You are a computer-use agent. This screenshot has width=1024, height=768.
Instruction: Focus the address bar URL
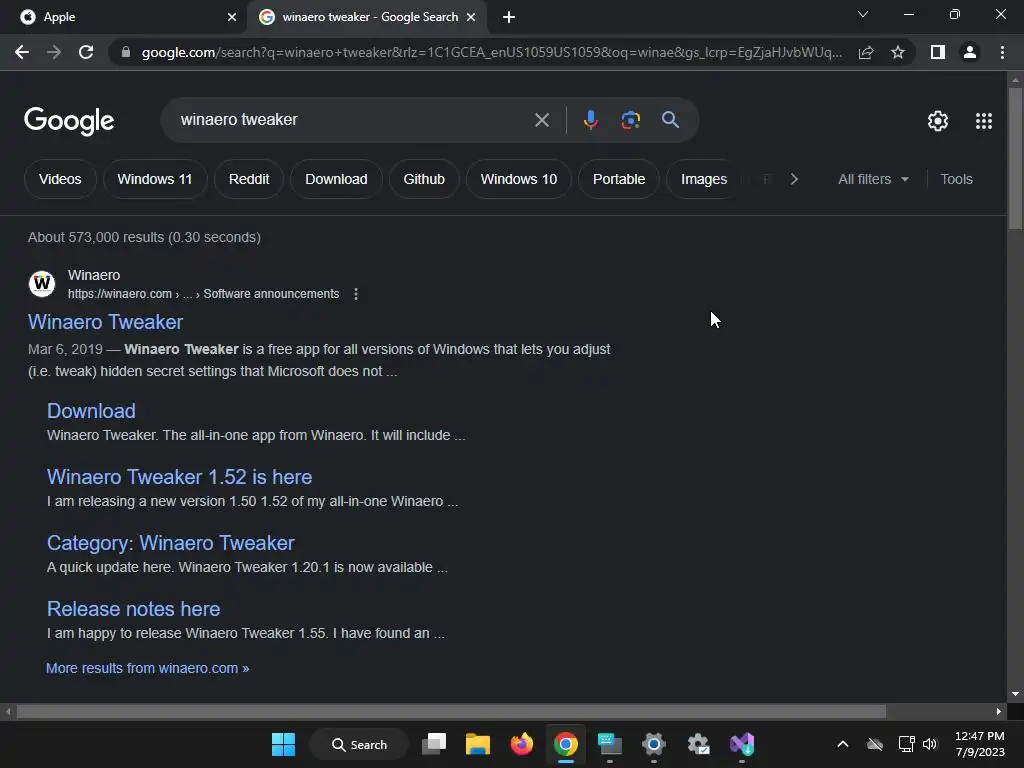(491, 52)
